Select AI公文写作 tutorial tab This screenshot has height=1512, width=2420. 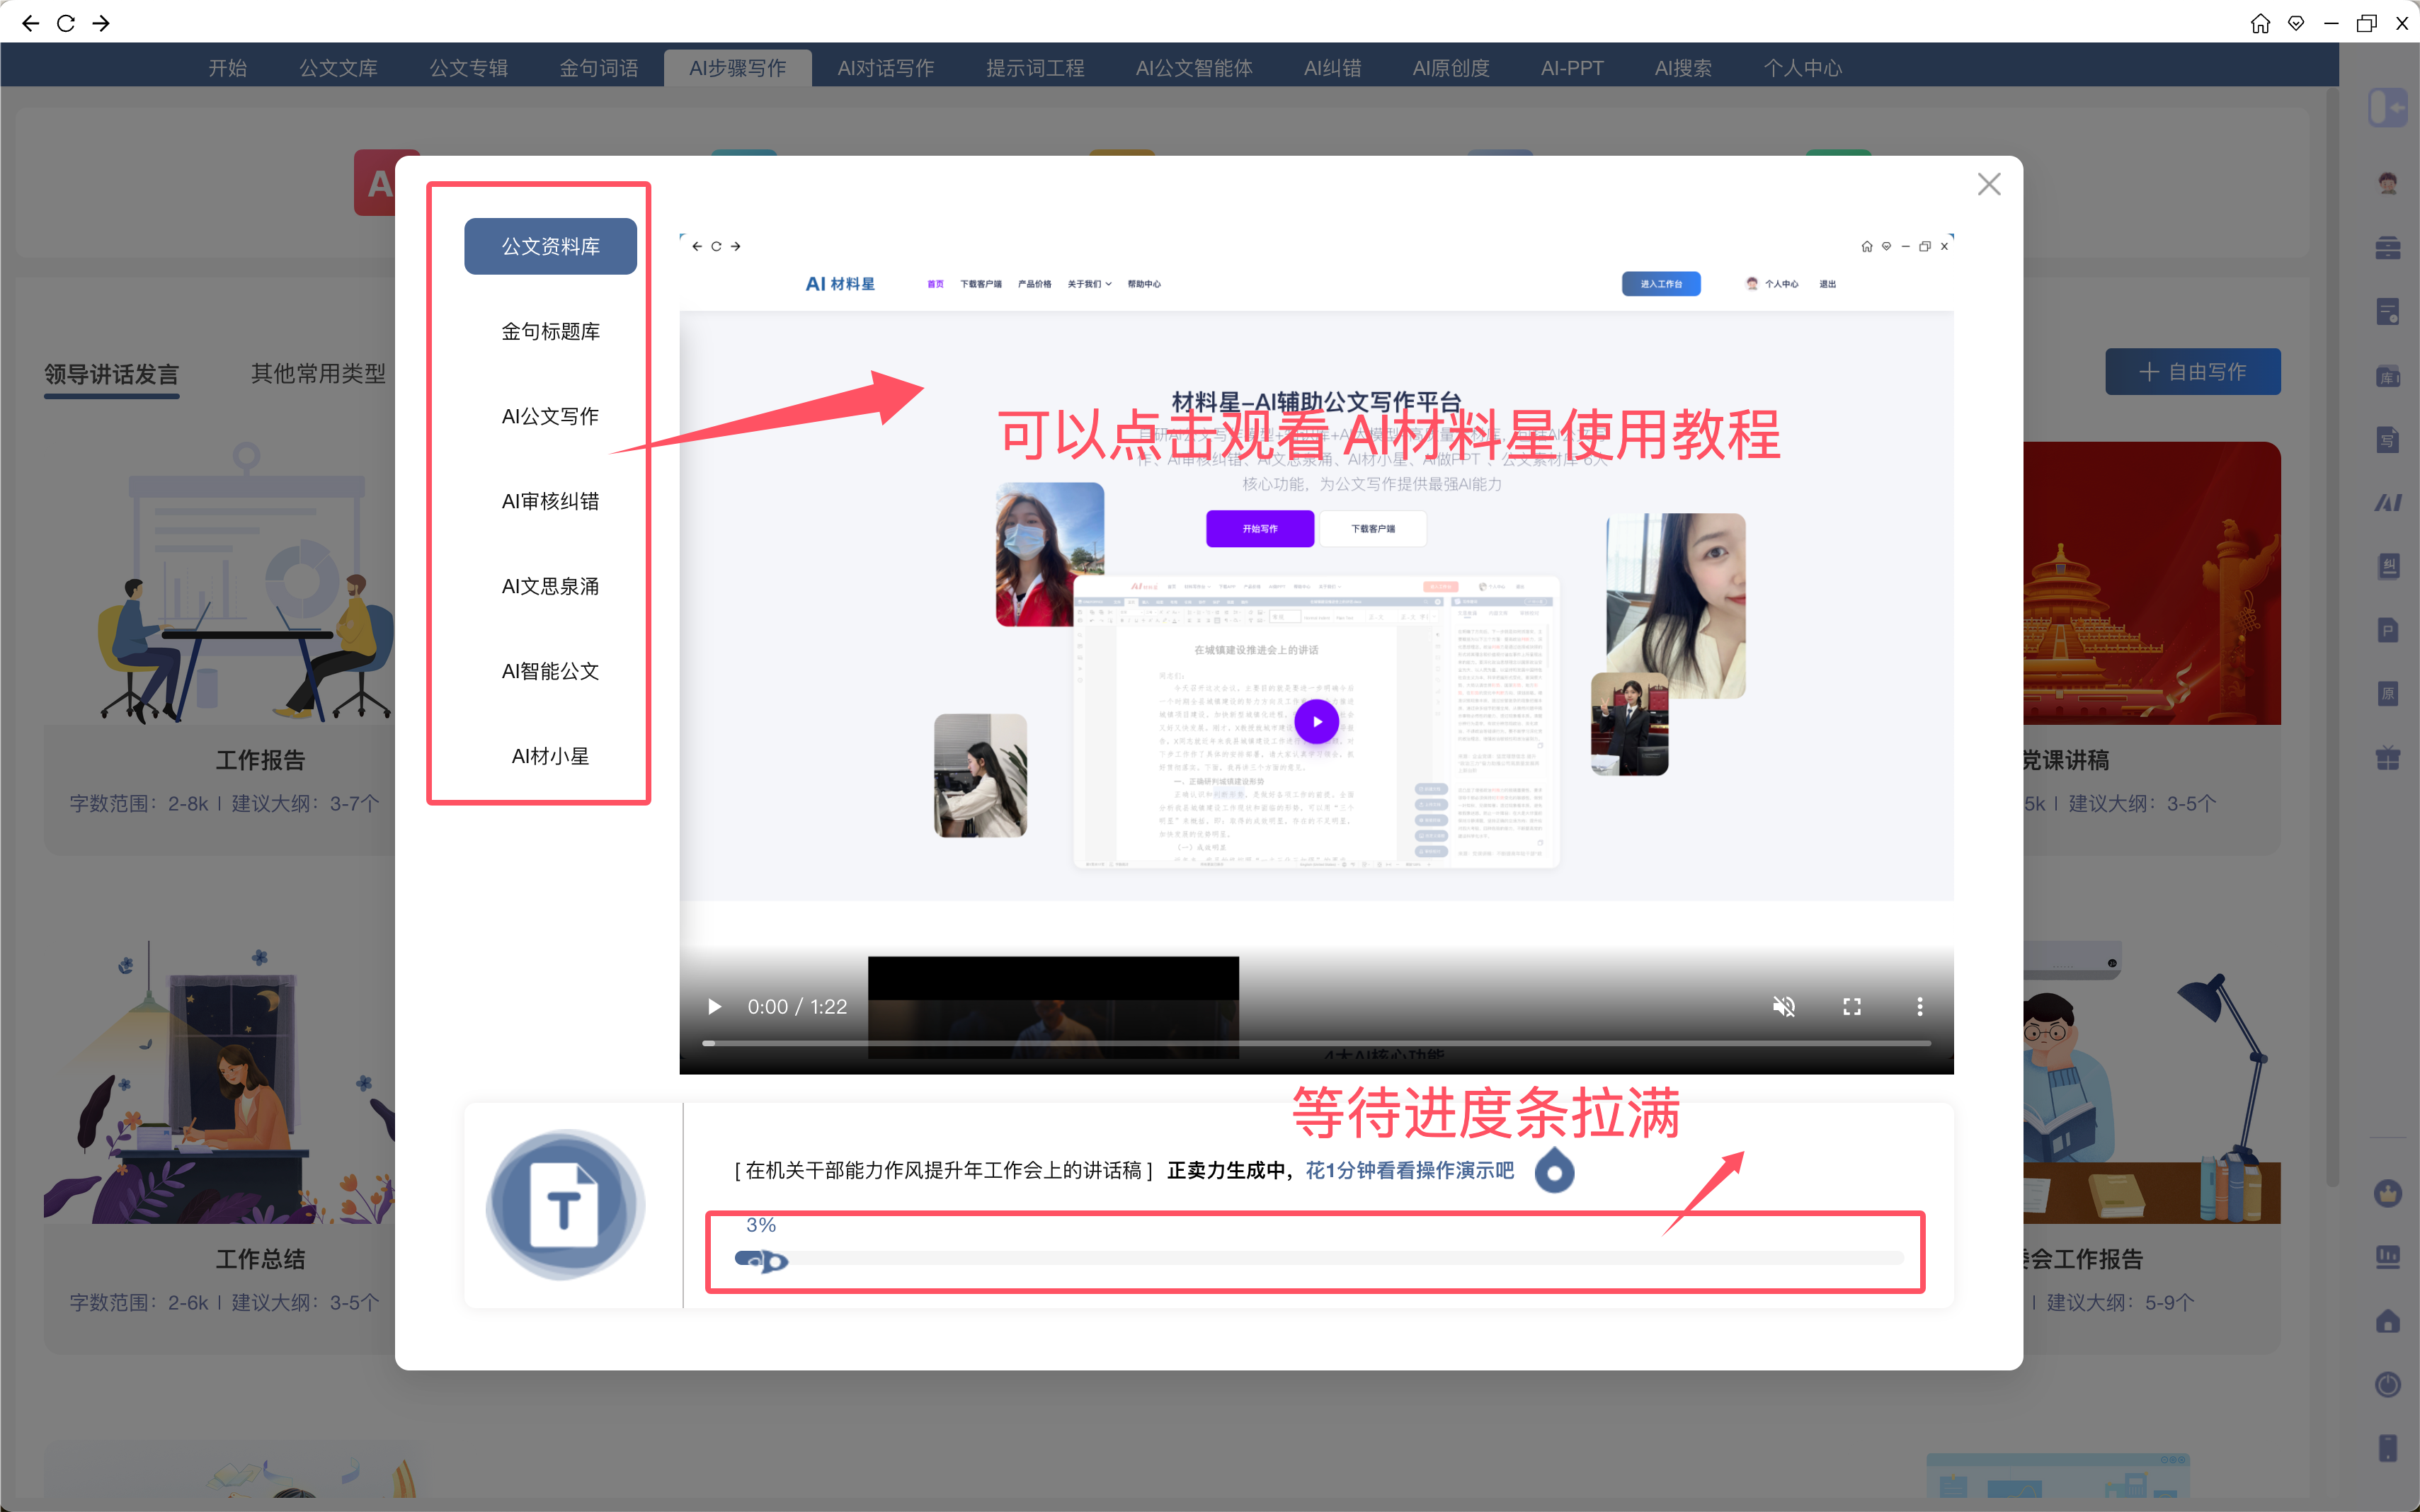pos(550,416)
